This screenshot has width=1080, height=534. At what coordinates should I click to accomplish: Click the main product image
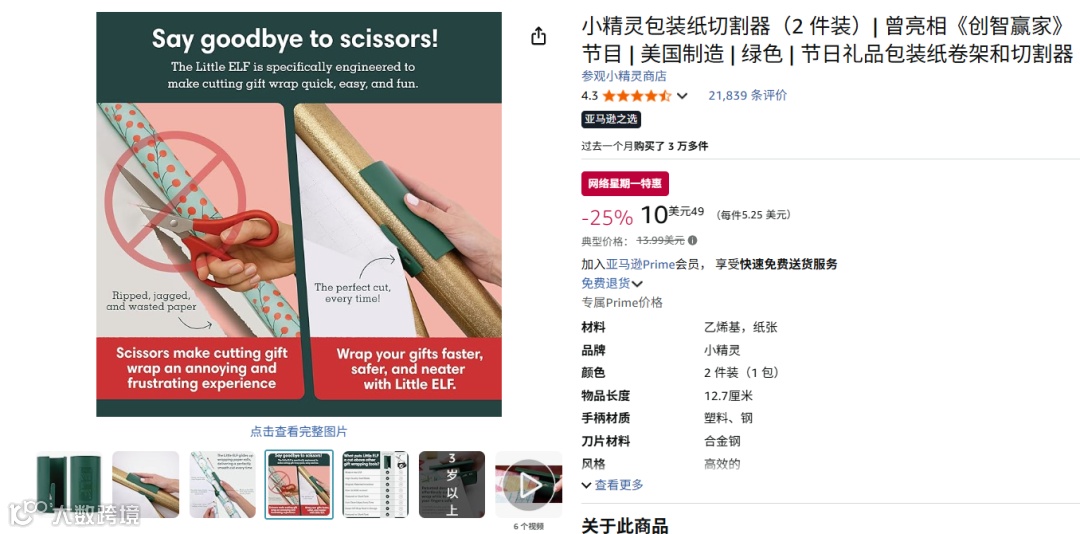click(x=299, y=214)
